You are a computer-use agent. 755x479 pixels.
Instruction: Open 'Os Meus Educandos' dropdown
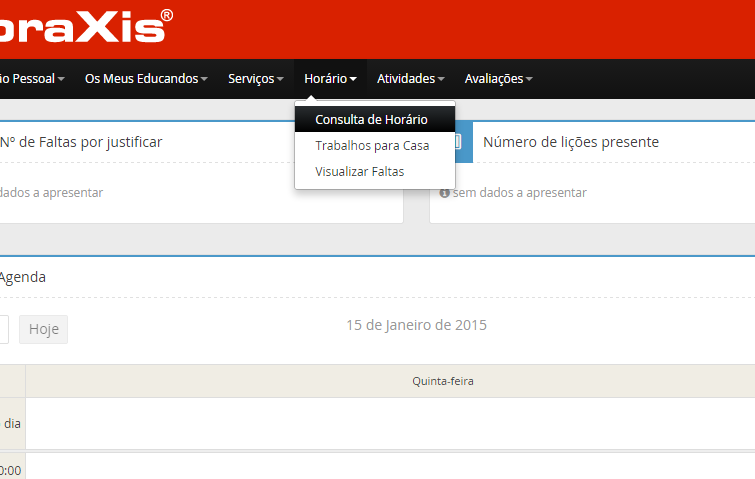pos(146,79)
